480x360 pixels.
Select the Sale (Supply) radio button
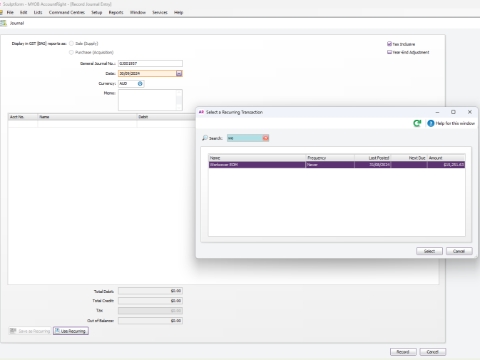tap(71, 44)
